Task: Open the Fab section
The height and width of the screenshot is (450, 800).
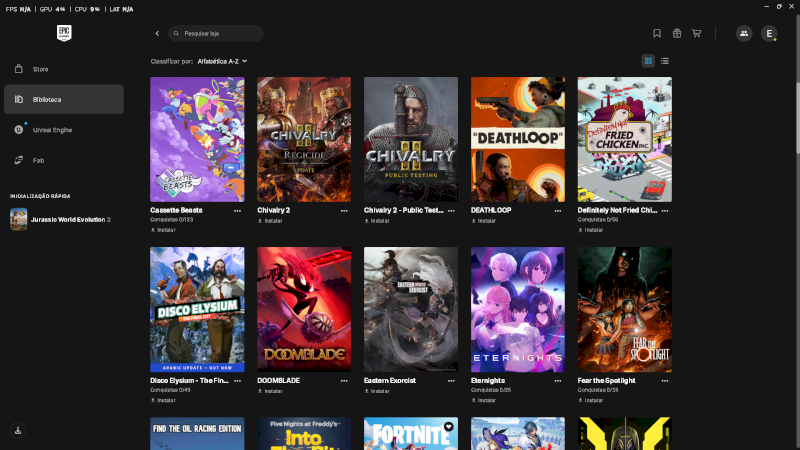Action: tap(64, 160)
